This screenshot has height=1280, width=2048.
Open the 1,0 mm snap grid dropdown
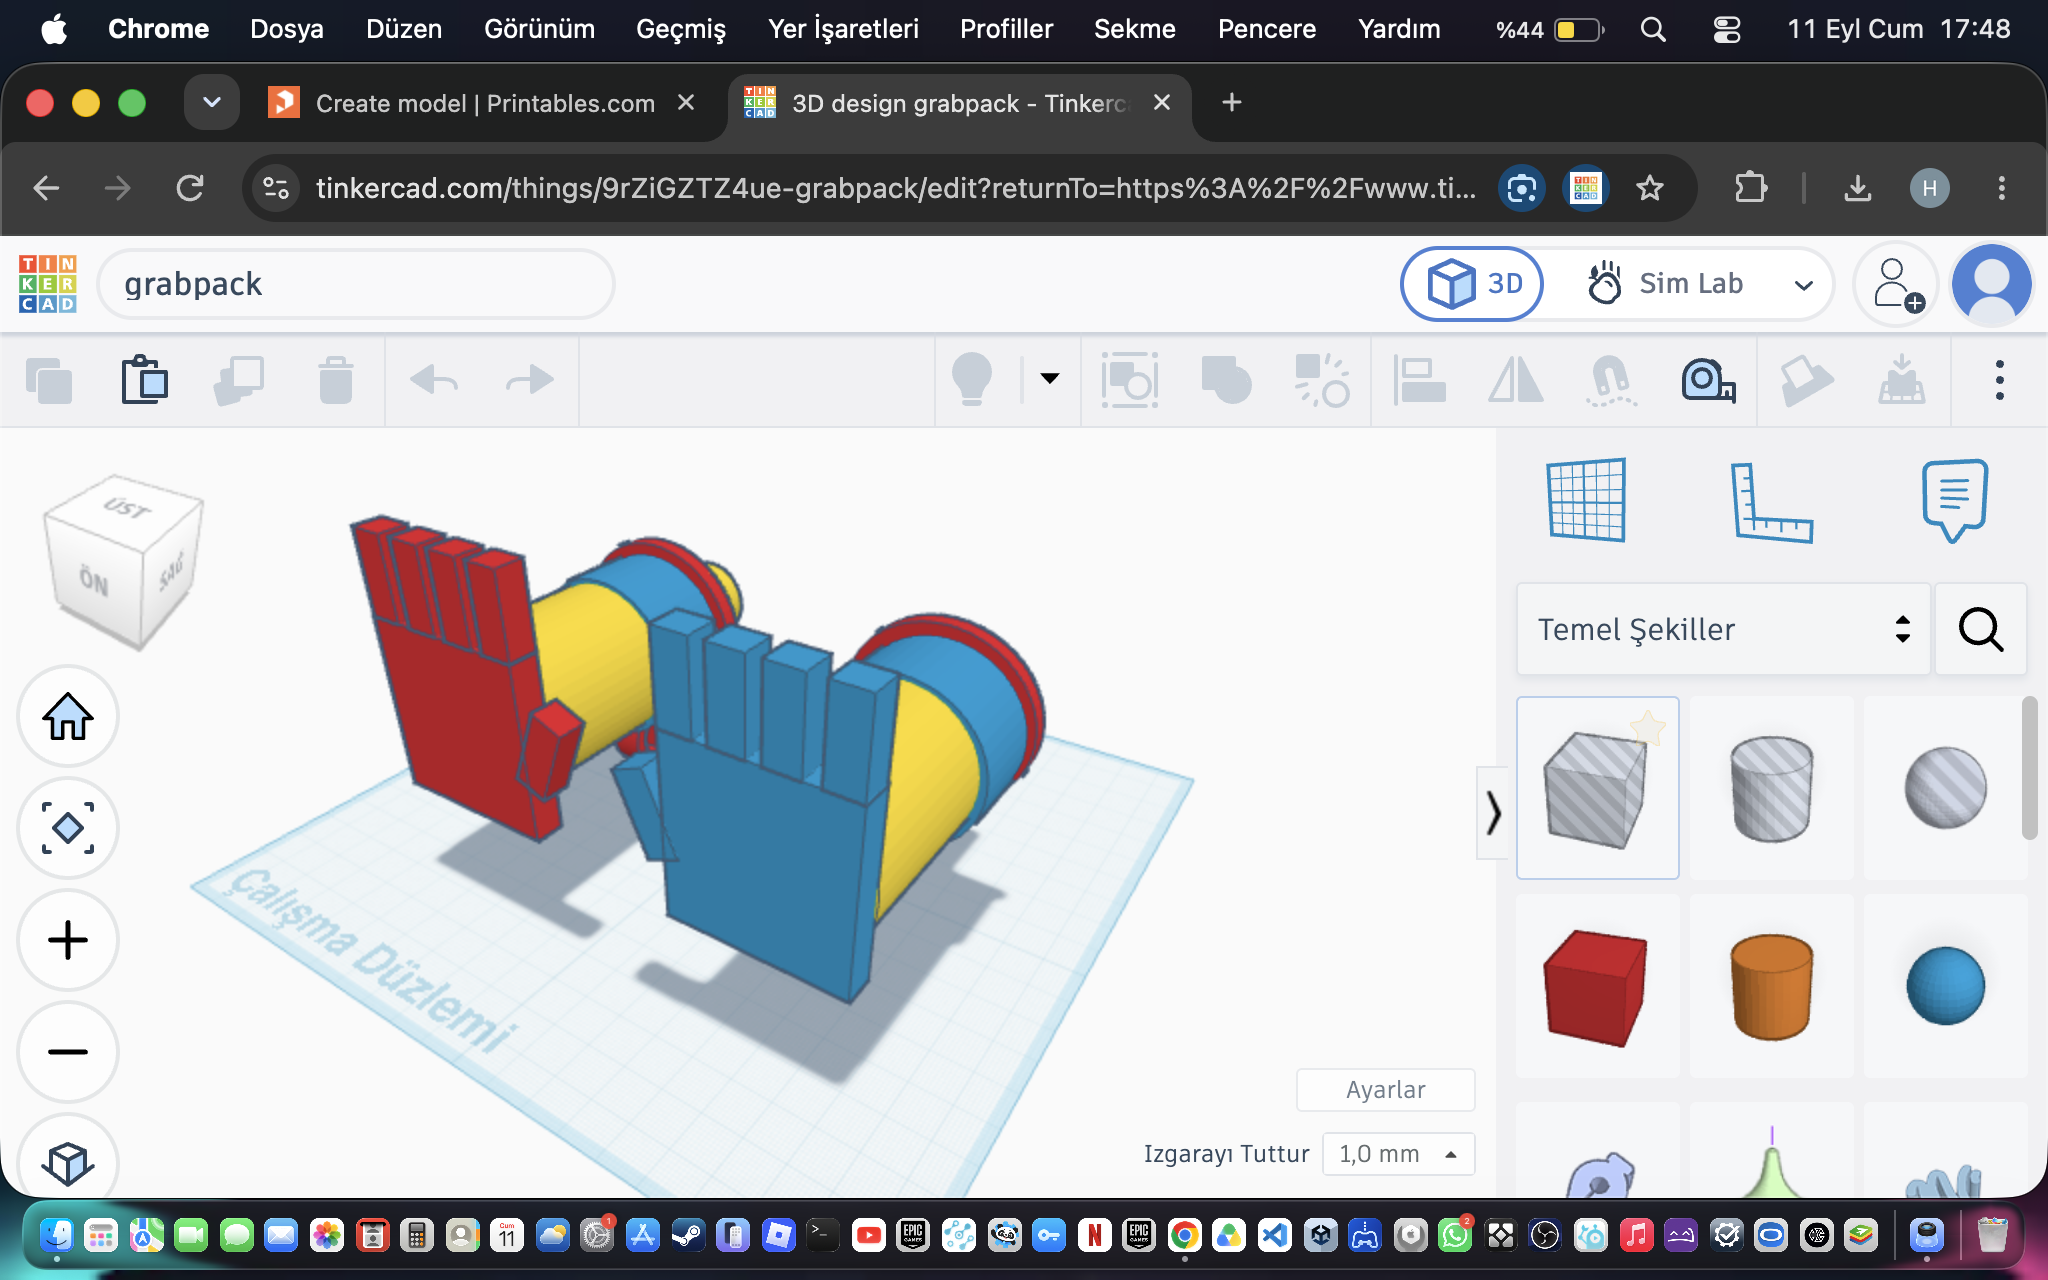pyautogui.click(x=1398, y=1154)
